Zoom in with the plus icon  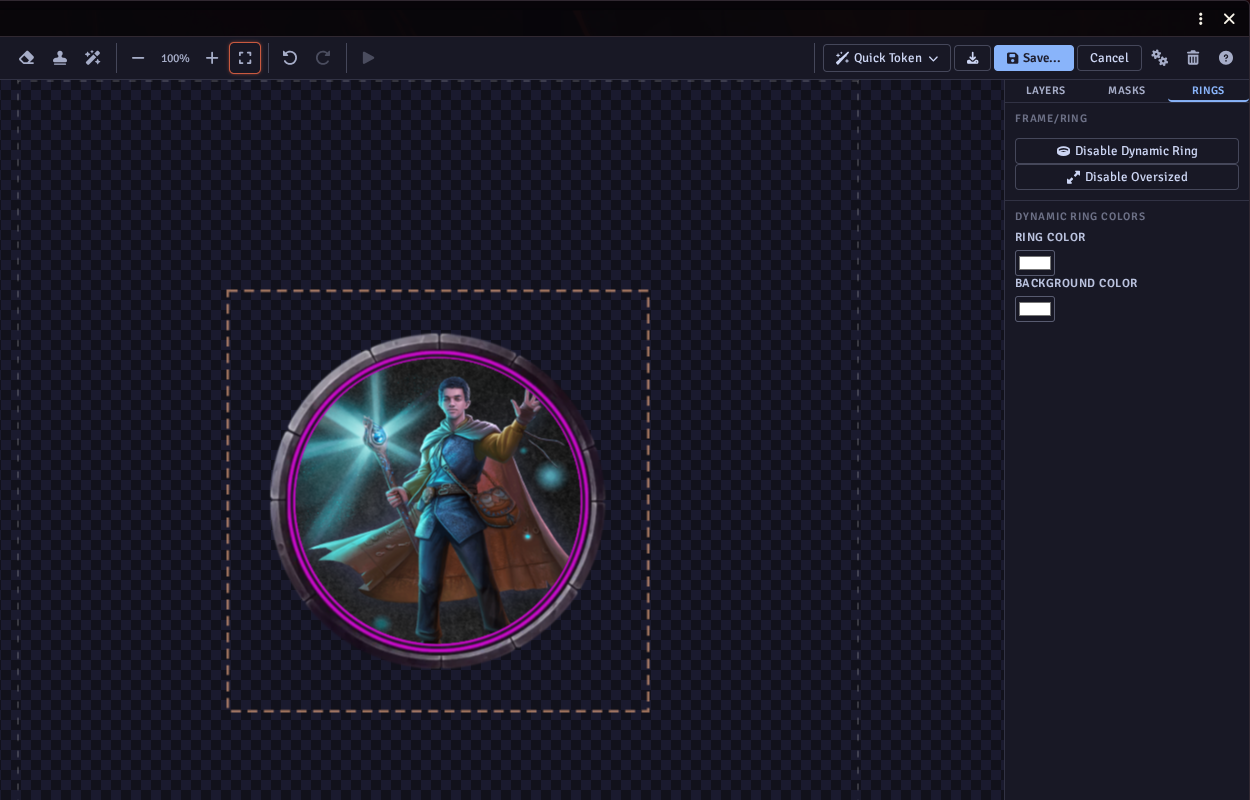click(x=212, y=58)
